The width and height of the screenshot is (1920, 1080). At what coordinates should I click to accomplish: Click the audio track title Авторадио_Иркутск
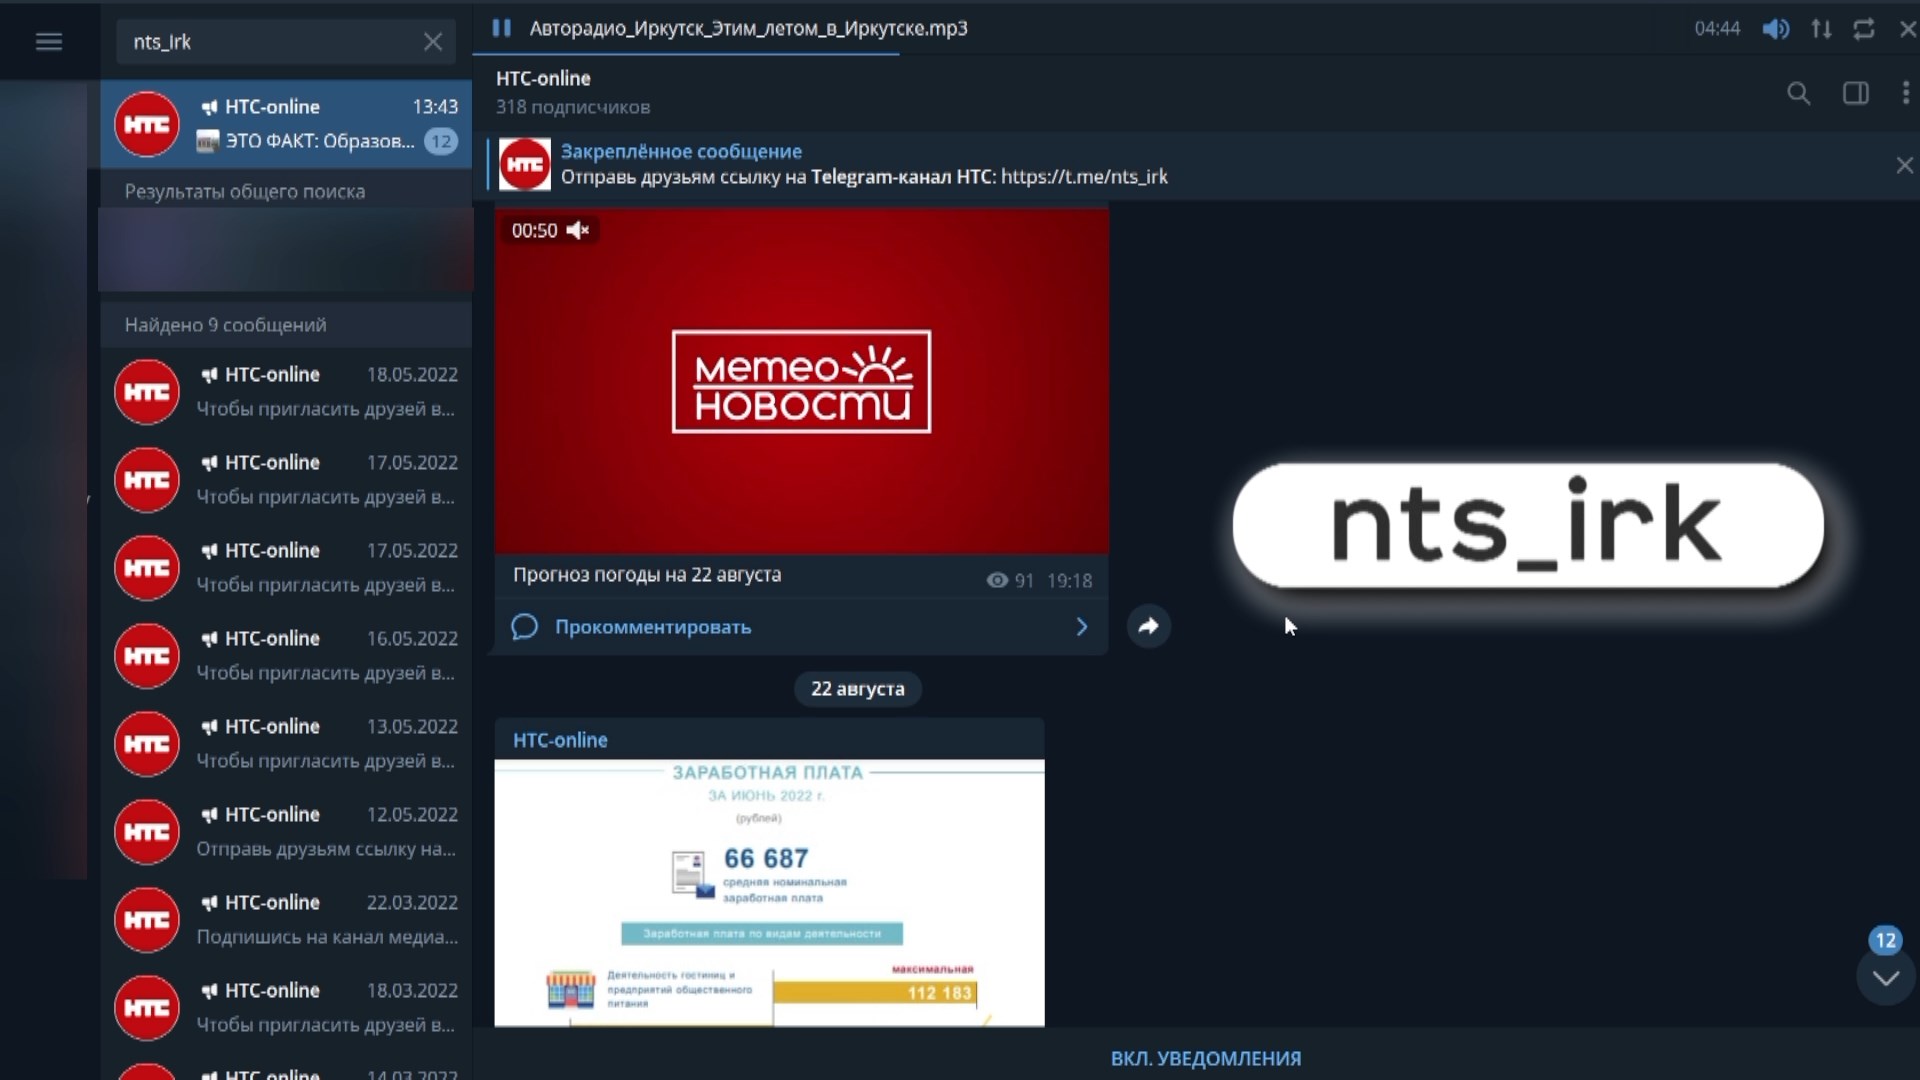(748, 28)
